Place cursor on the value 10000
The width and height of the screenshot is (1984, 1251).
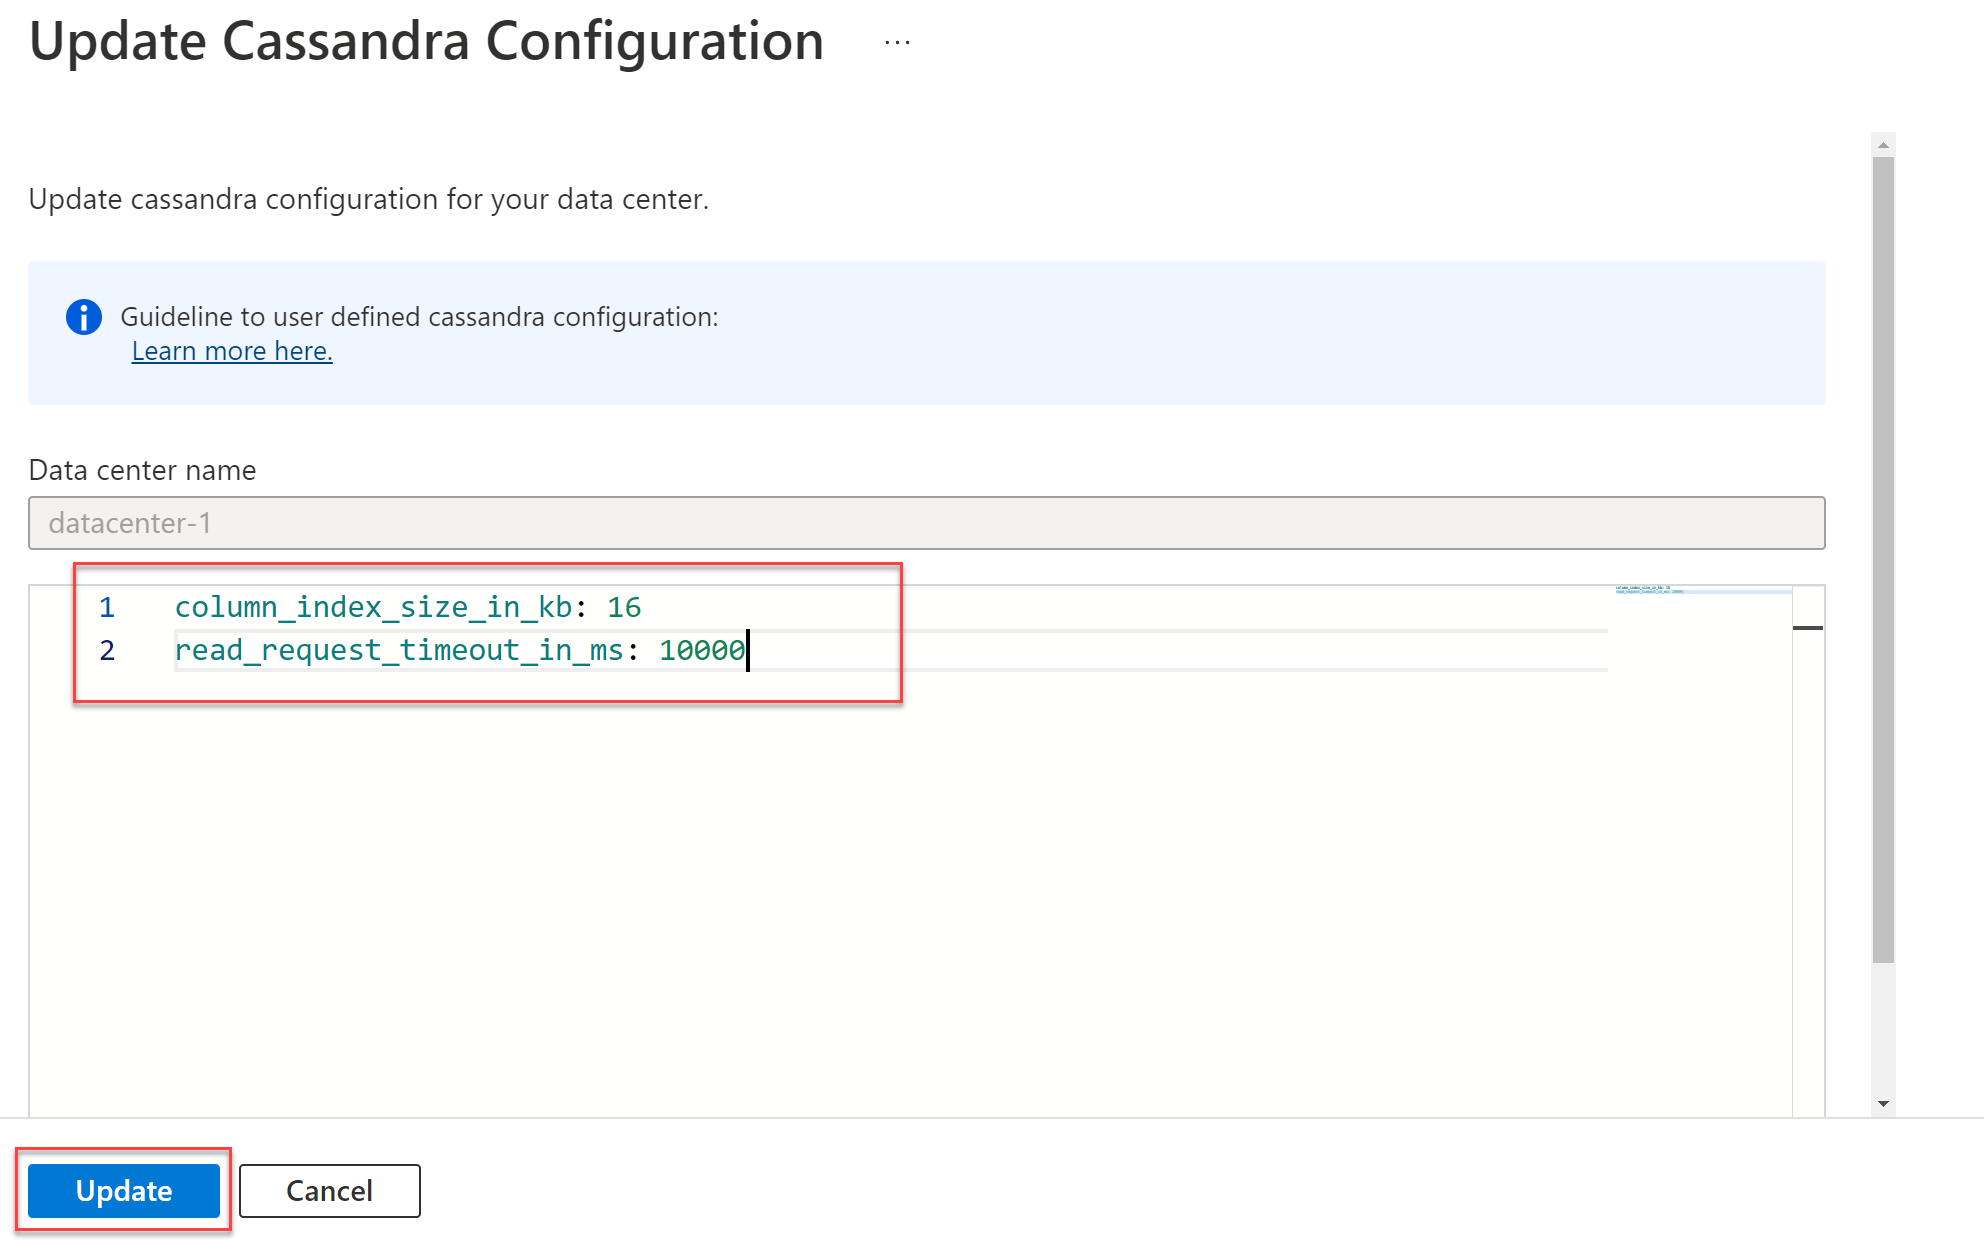pyautogui.click(x=701, y=650)
